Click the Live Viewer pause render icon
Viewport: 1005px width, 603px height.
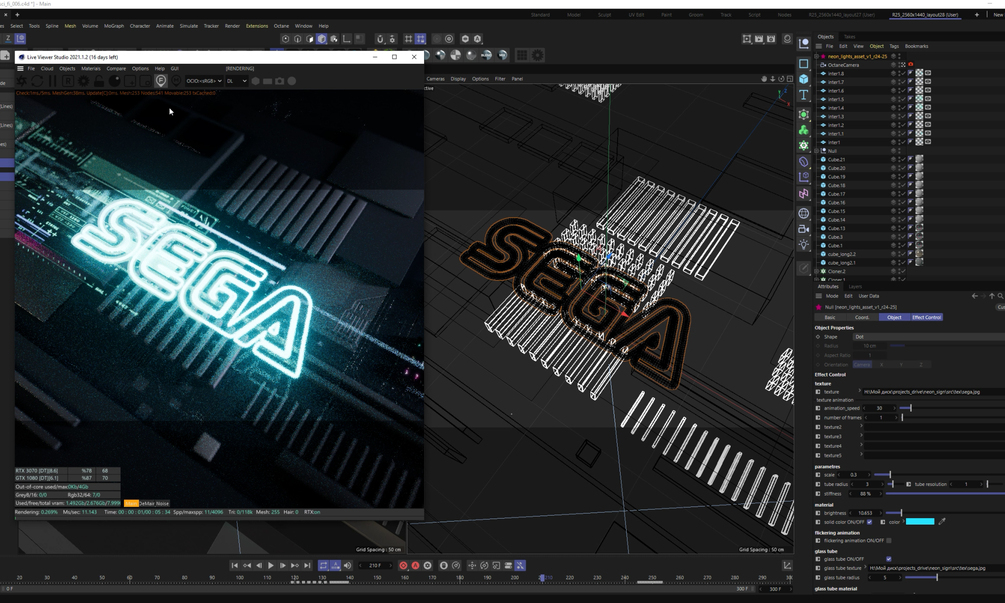pos(53,81)
